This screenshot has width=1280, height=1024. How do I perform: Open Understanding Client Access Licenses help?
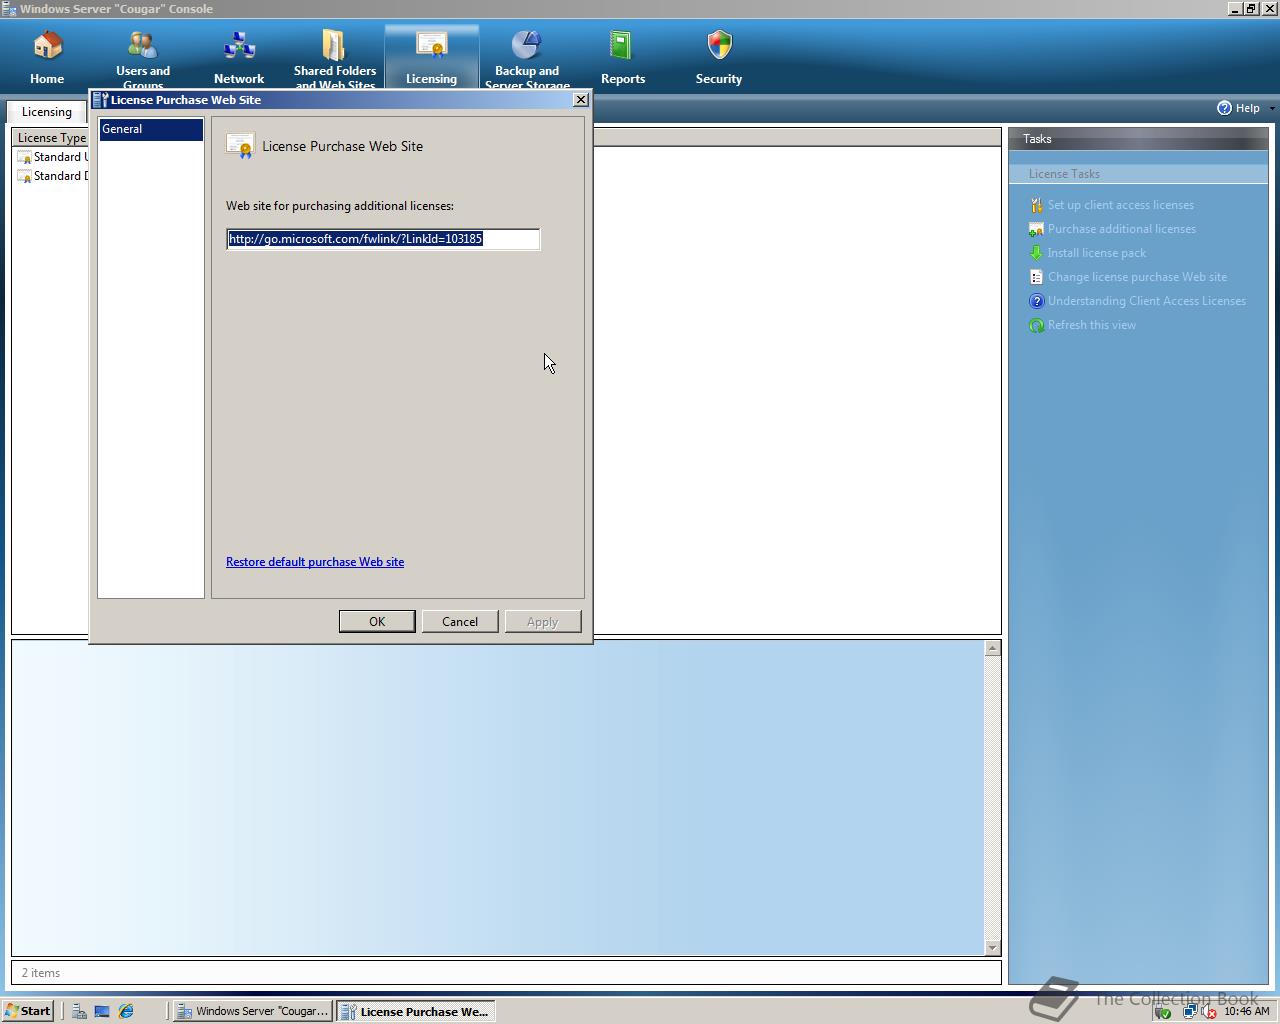tap(1146, 301)
